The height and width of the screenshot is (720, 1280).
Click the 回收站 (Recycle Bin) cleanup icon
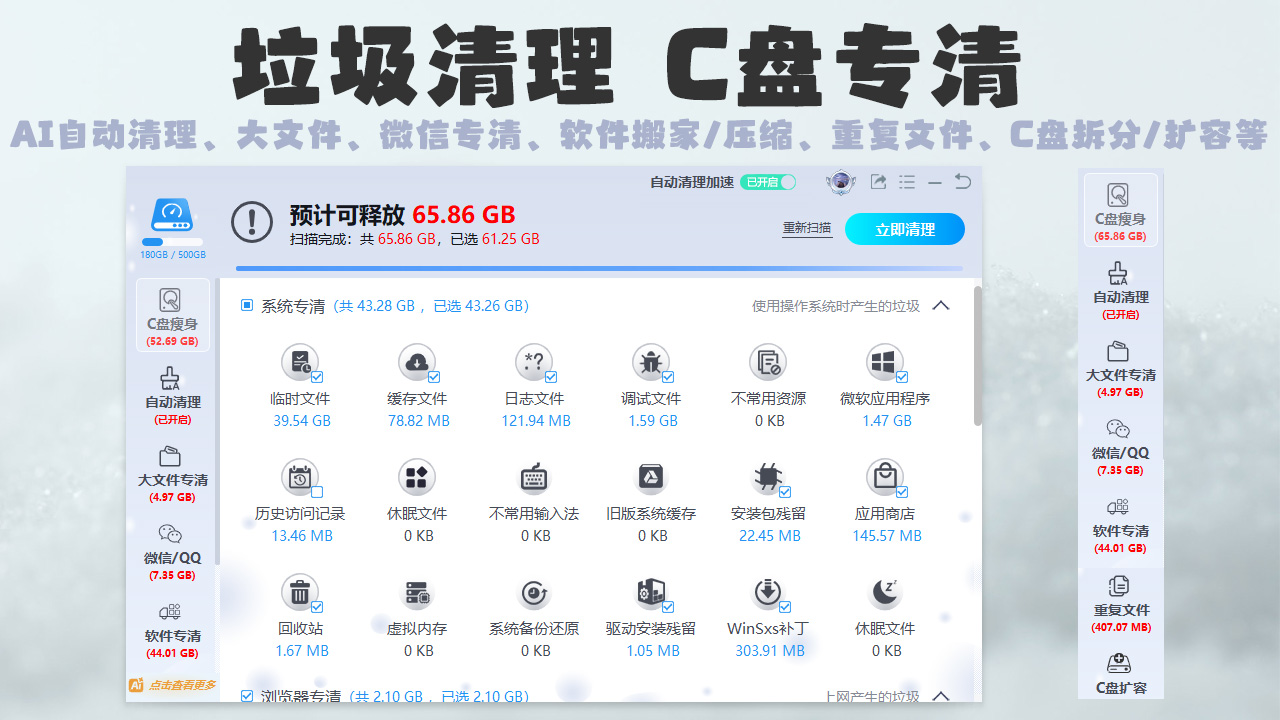pyautogui.click(x=301, y=592)
